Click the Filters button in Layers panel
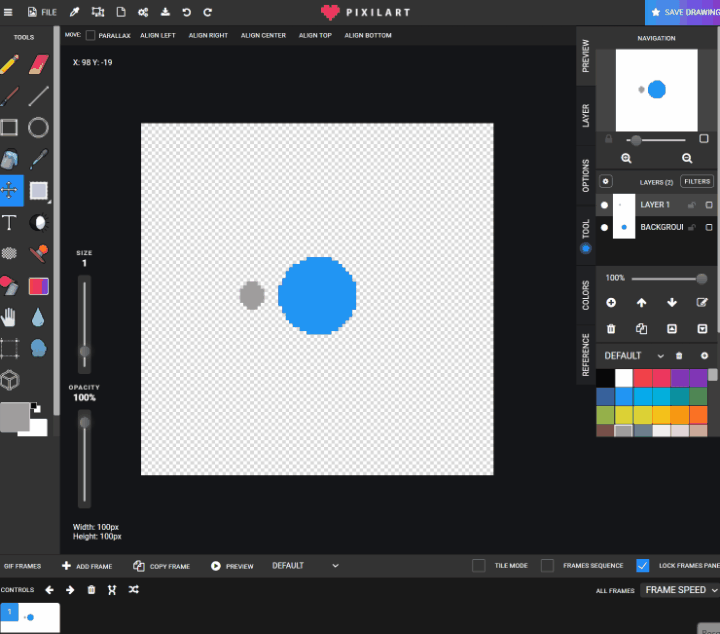This screenshot has width=720, height=634. click(x=697, y=181)
